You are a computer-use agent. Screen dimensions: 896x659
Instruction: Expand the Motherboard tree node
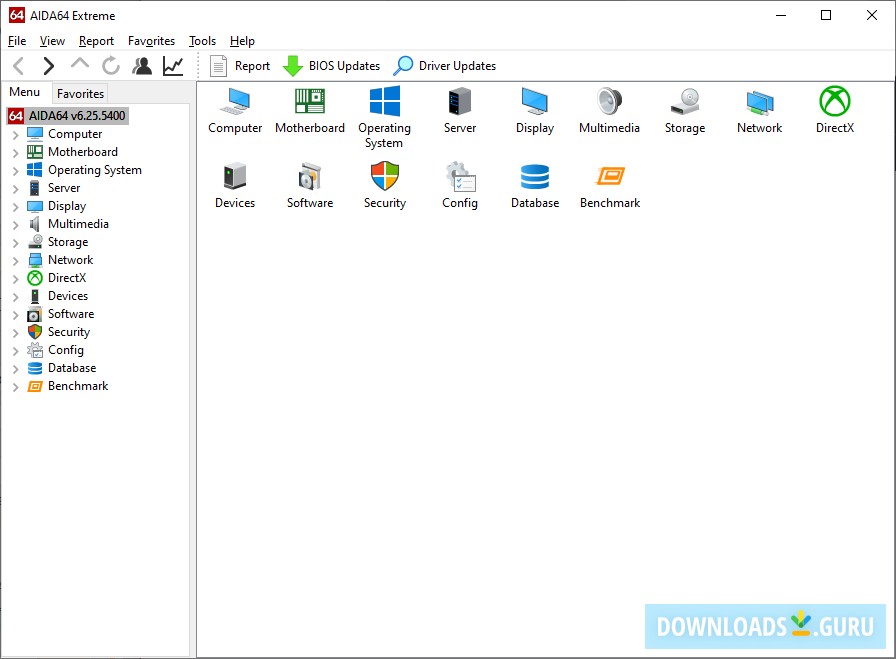pyautogui.click(x=15, y=153)
